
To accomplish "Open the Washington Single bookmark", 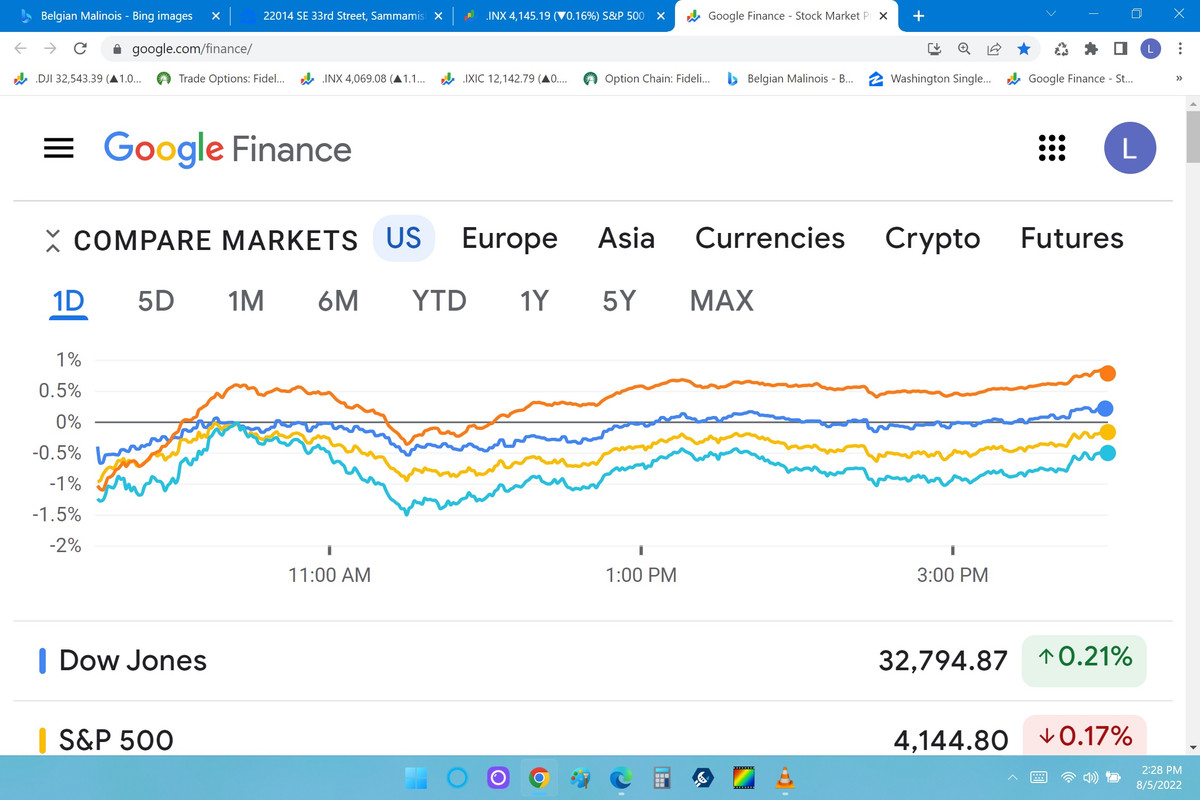I will (932, 79).
